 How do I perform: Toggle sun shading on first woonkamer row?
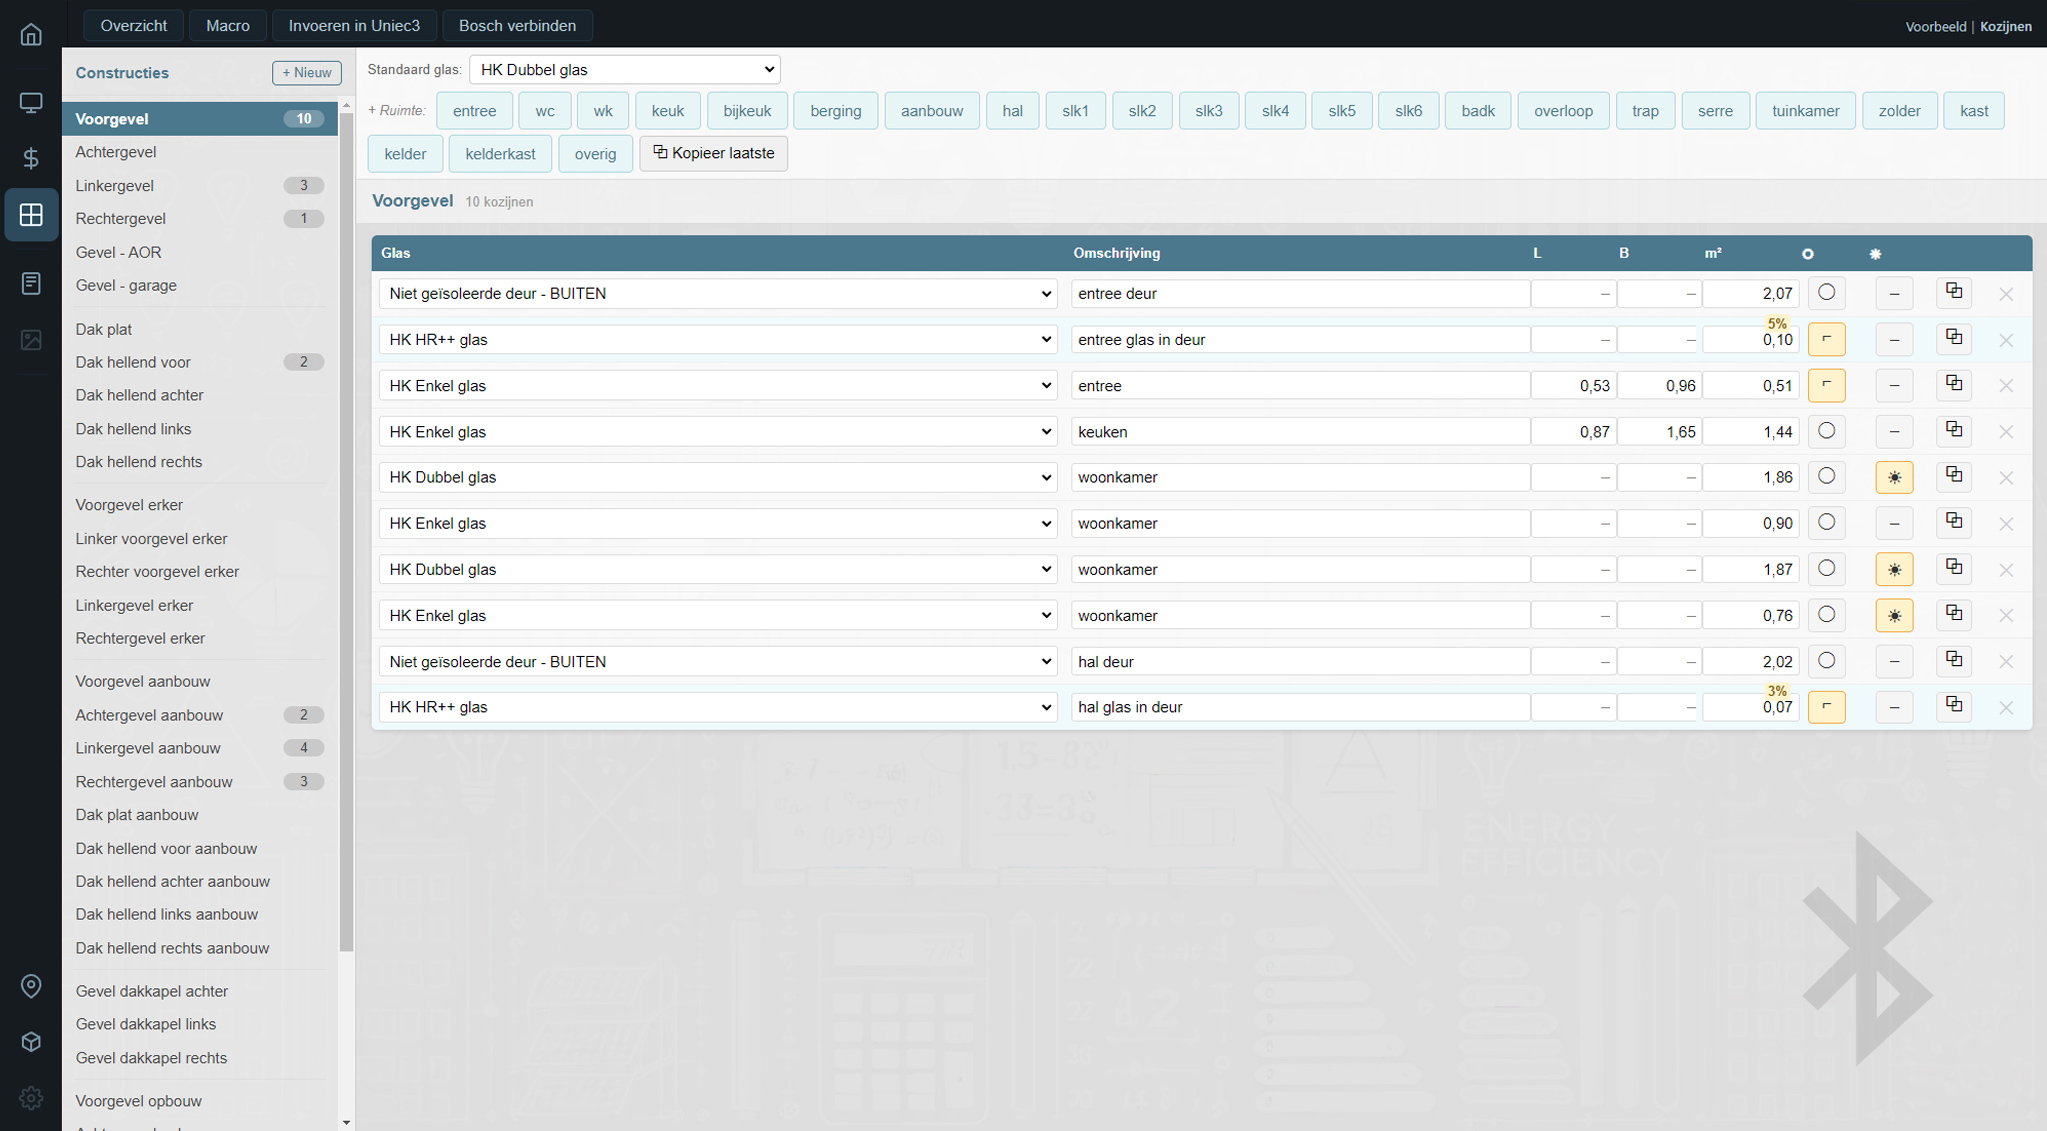(x=1894, y=478)
